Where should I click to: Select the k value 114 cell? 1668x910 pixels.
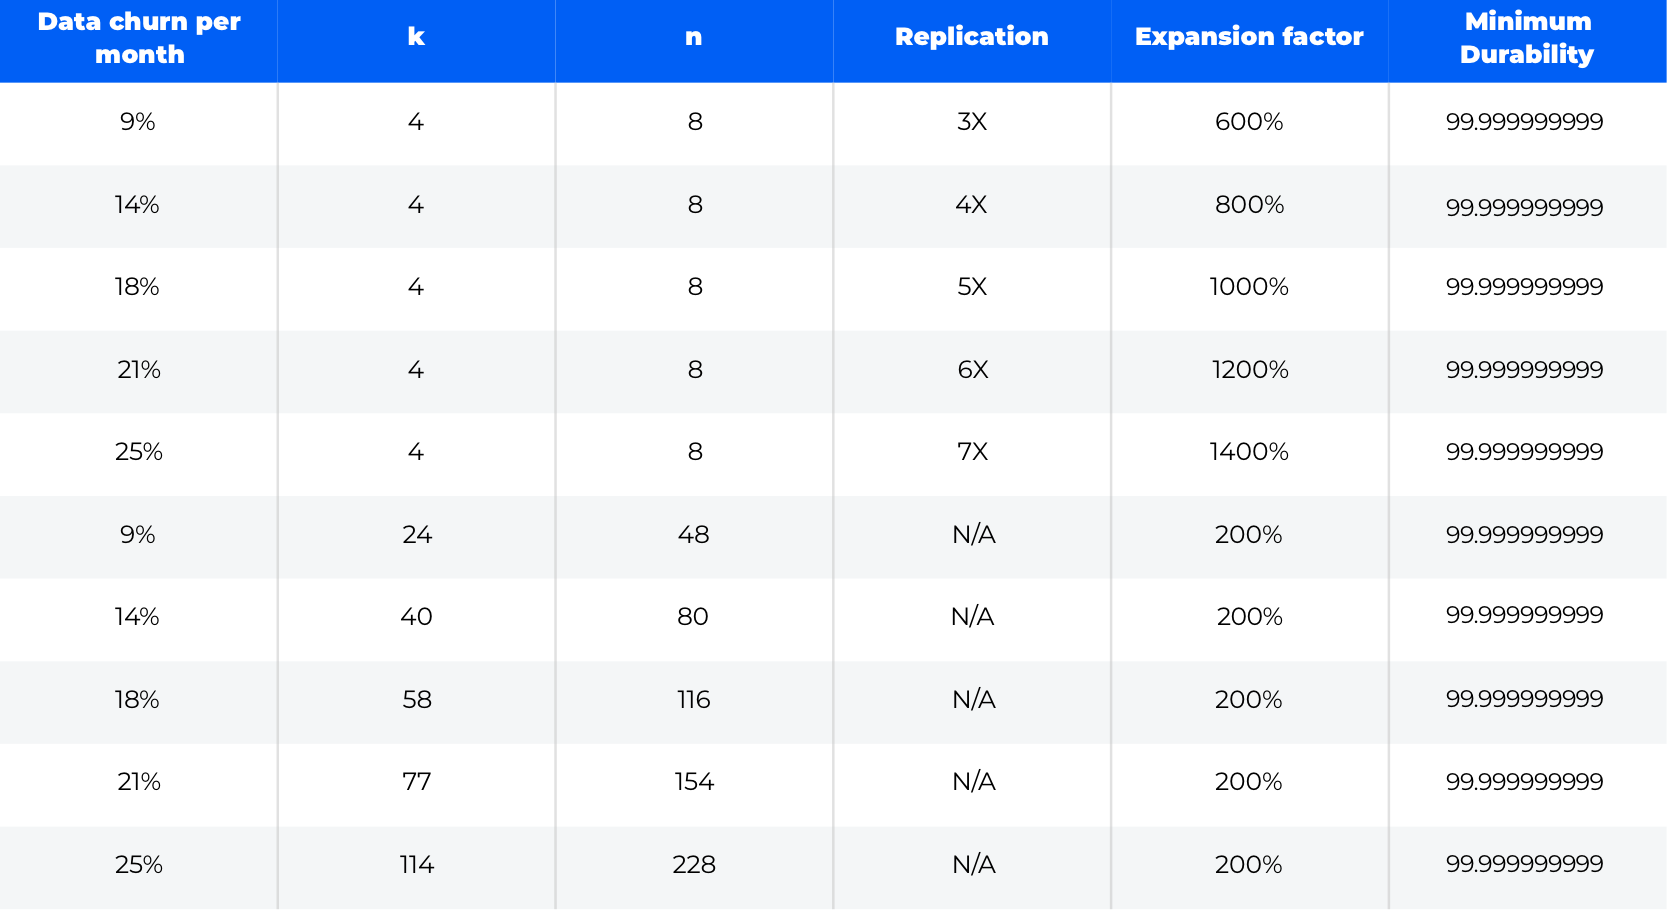pyautogui.click(x=417, y=865)
